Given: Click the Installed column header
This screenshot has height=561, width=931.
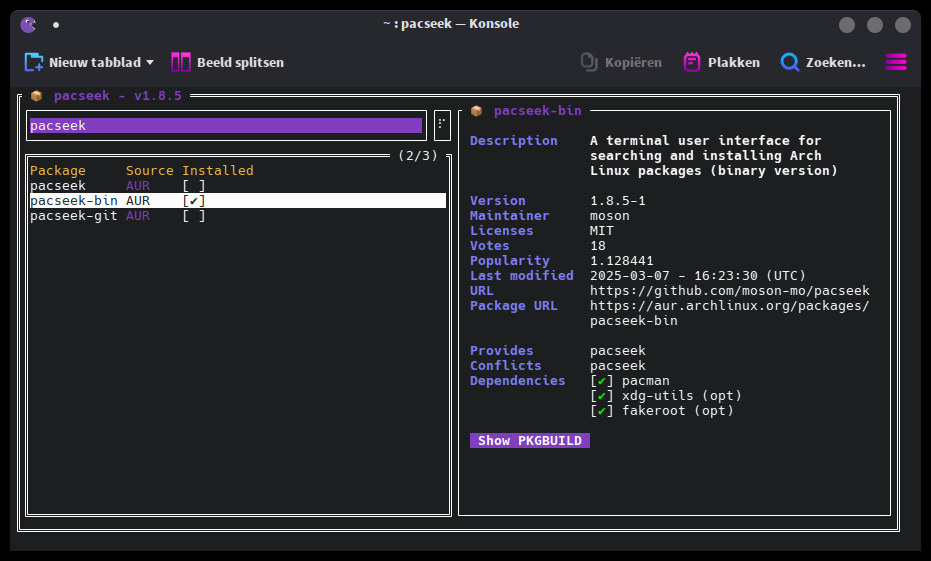Looking at the screenshot, I should click(x=218, y=170).
